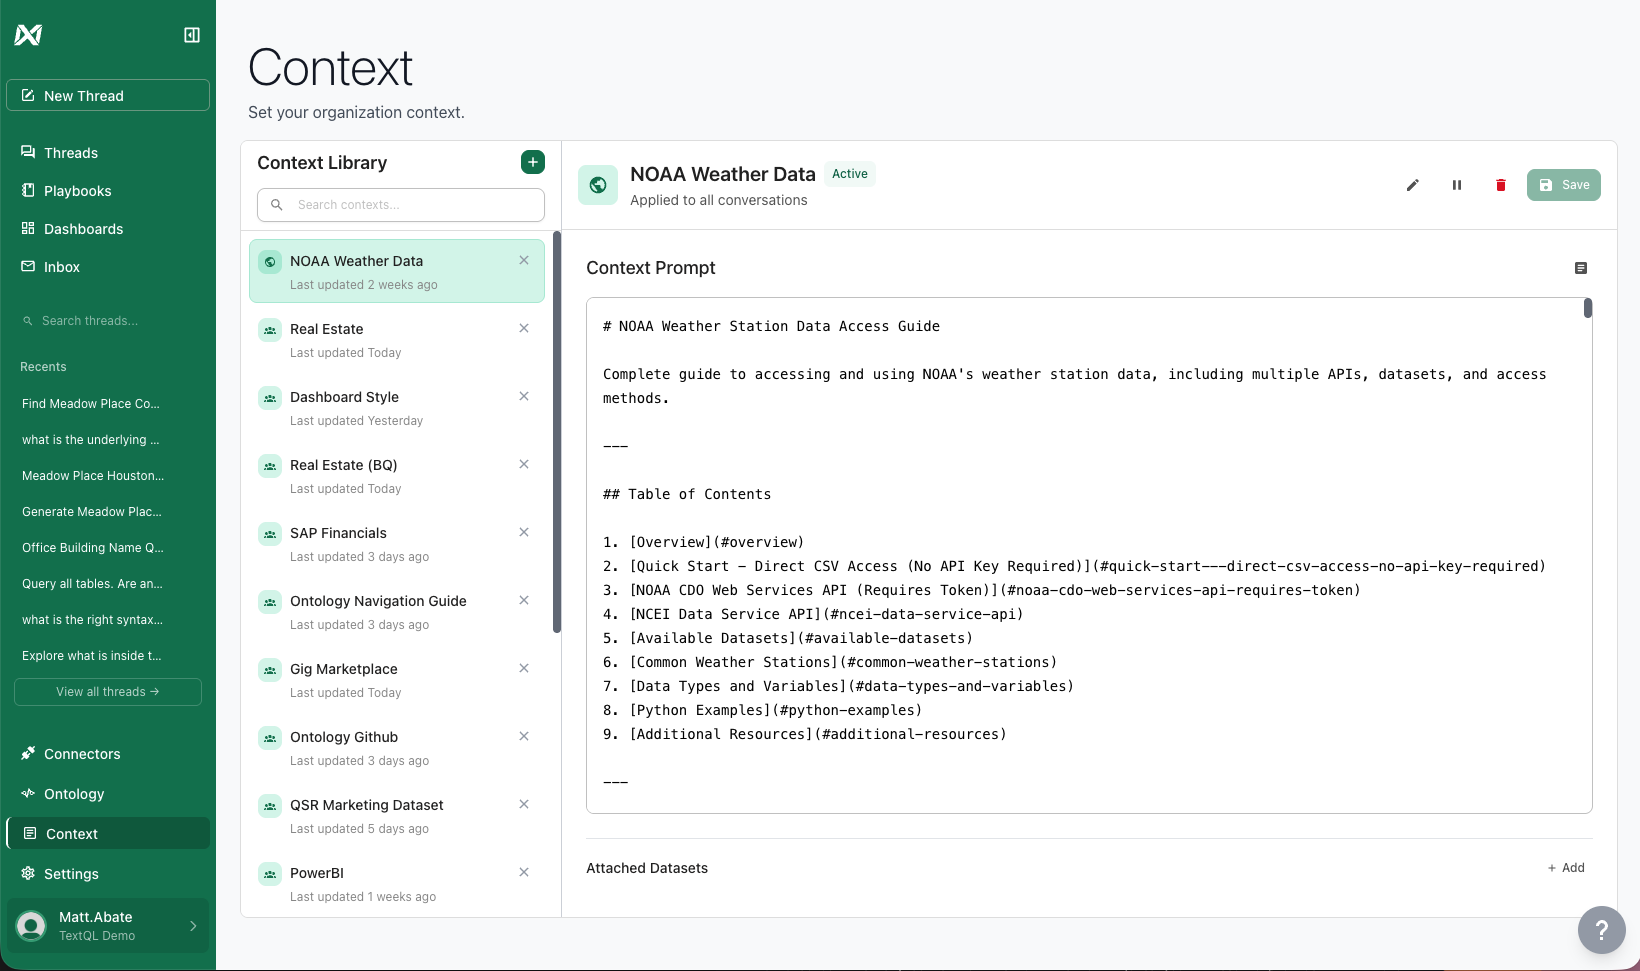Click the pencil icon to rename the context
The image size is (1640, 971).
coord(1413,185)
